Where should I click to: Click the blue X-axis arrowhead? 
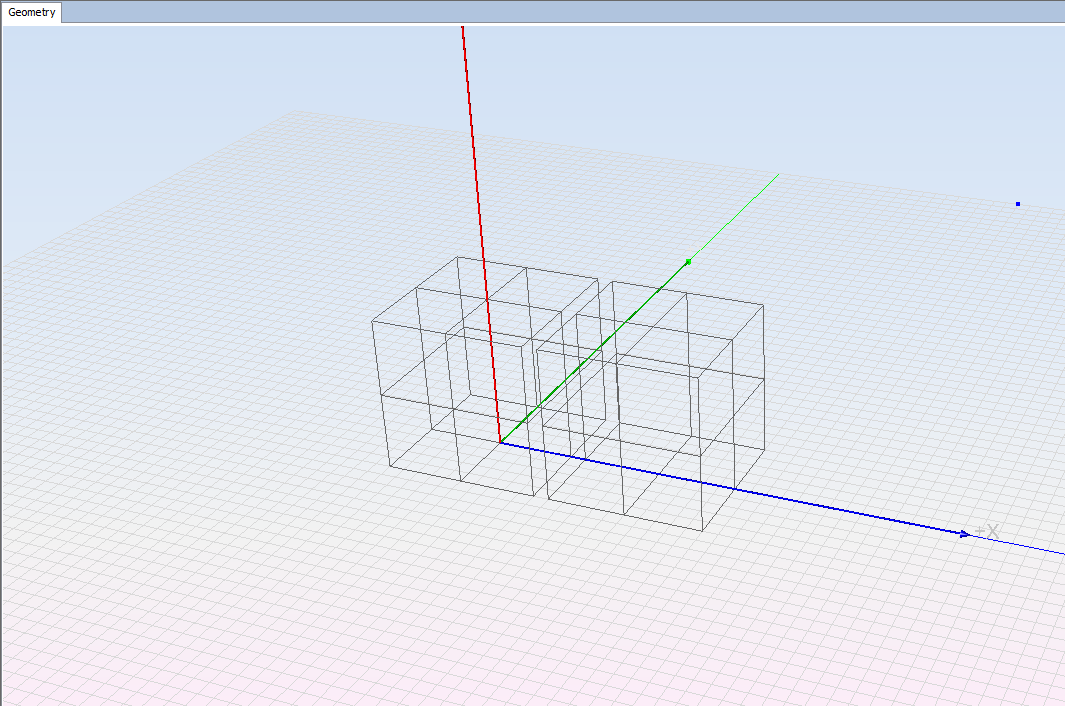[x=964, y=533]
